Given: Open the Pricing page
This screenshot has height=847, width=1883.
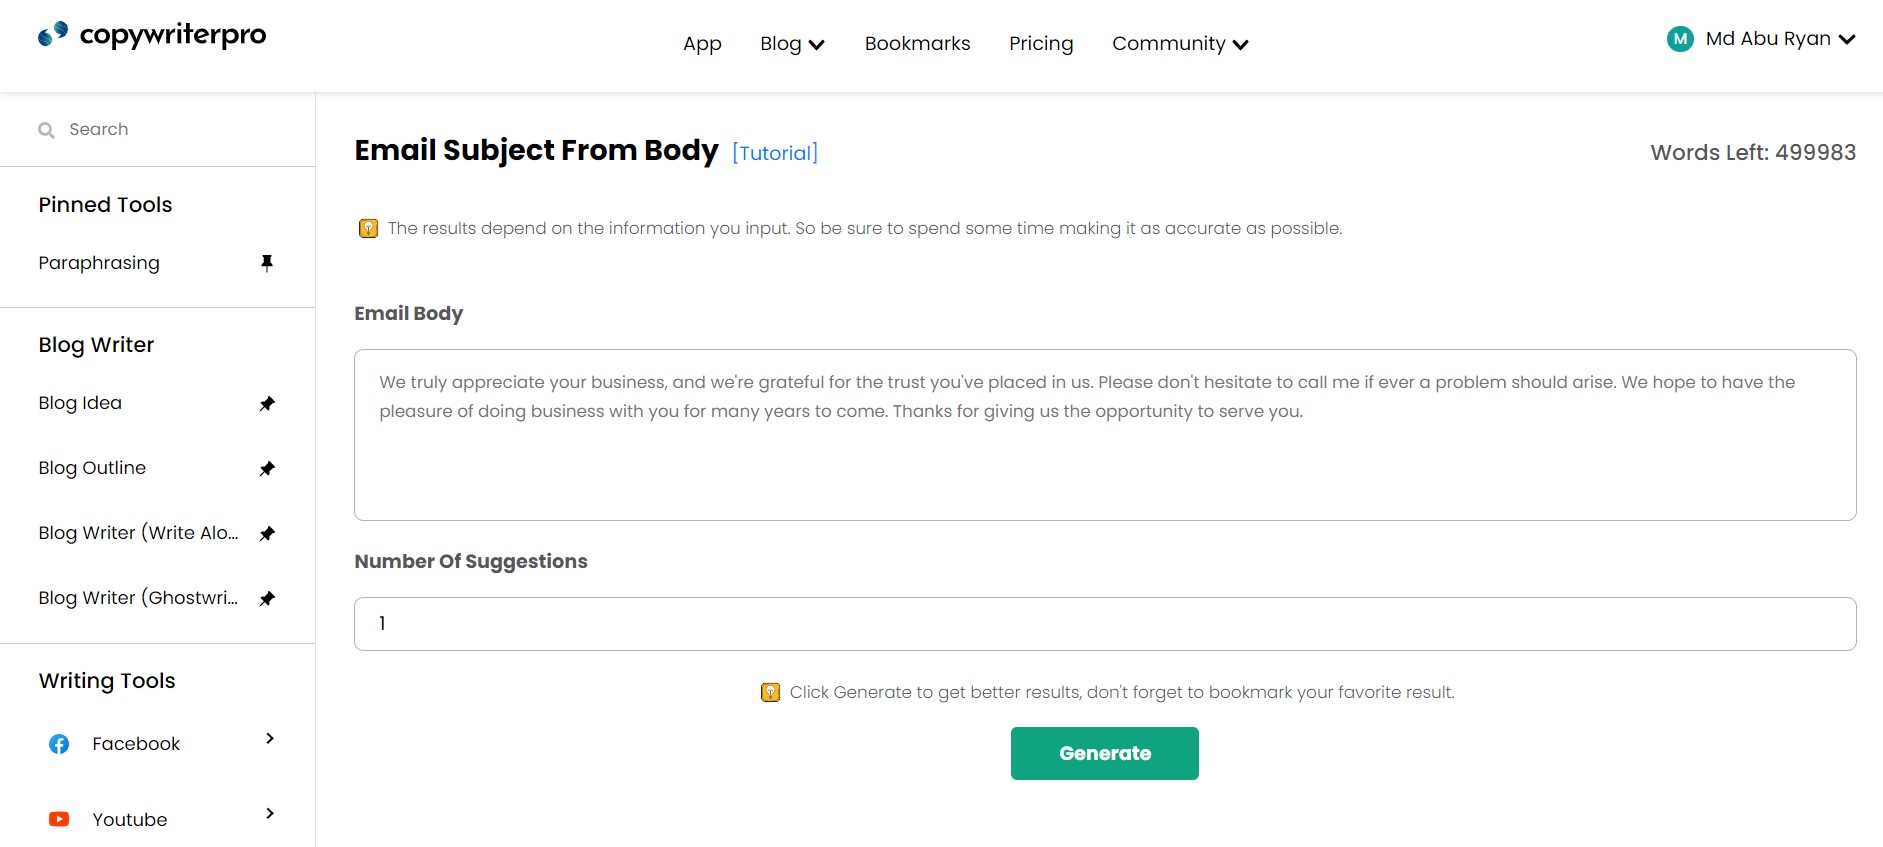Looking at the screenshot, I should [1041, 44].
